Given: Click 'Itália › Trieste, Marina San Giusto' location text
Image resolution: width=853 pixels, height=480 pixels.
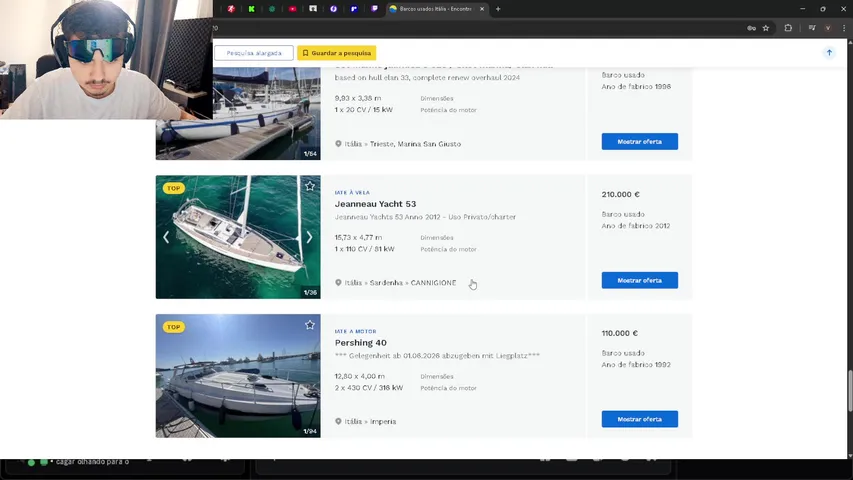Looking at the screenshot, I should click(403, 144).
